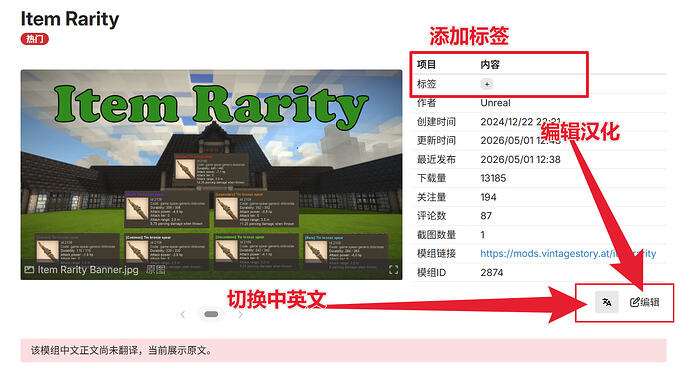Click the 编辑 edit button

645,302
